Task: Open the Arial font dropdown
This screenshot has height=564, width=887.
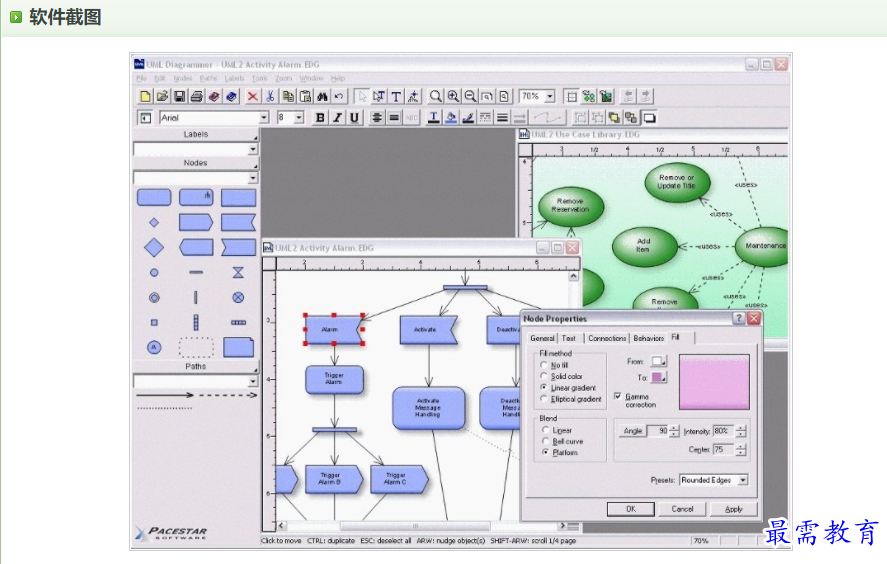Action: pos(264,118)
